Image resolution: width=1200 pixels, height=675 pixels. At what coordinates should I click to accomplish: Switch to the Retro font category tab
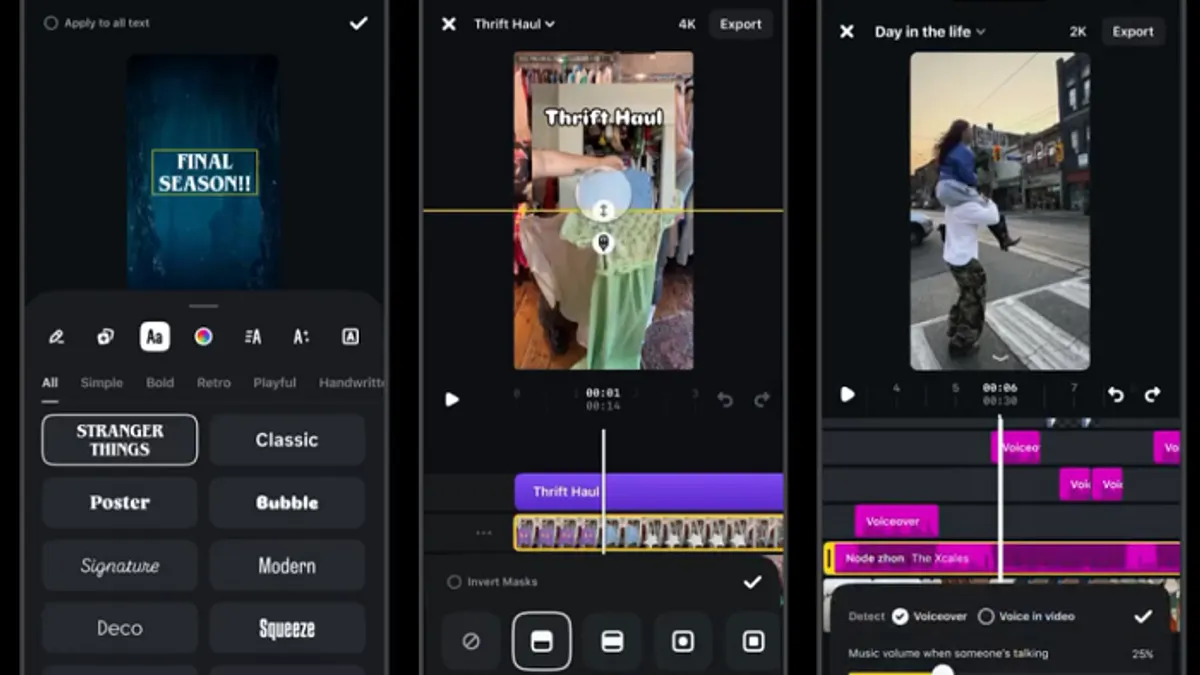(213, 383)
